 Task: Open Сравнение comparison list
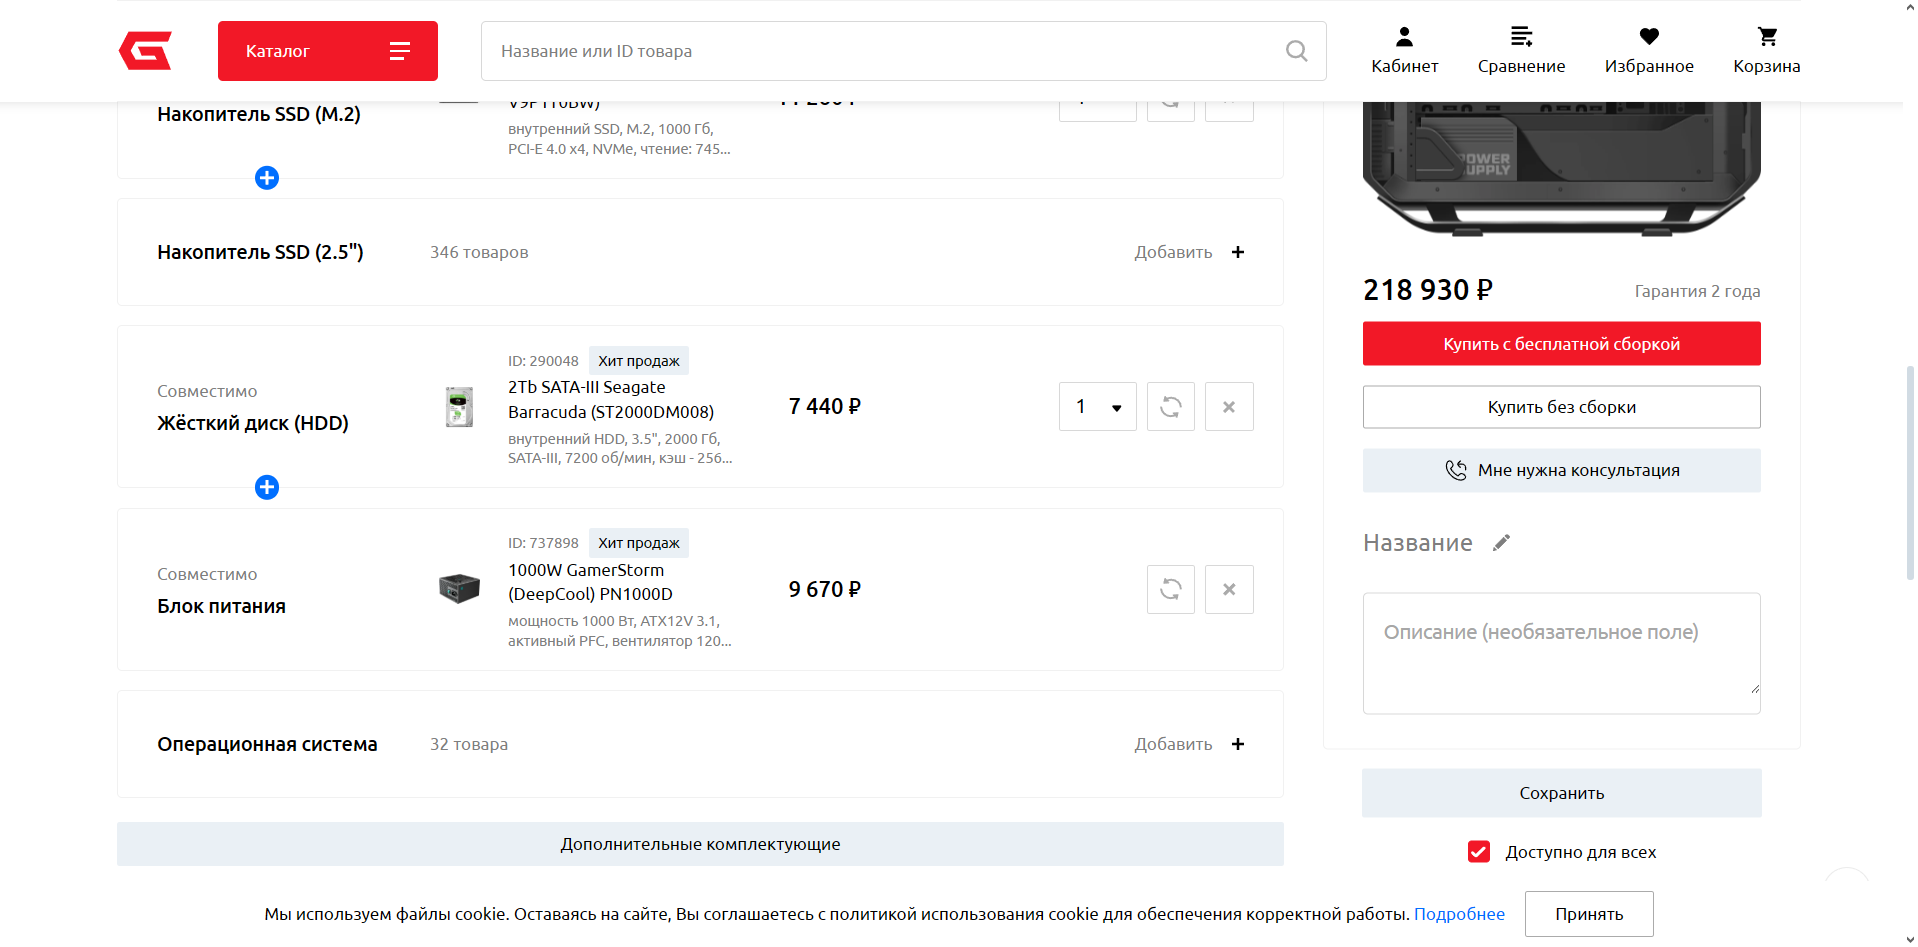[x=1521, y=51]
